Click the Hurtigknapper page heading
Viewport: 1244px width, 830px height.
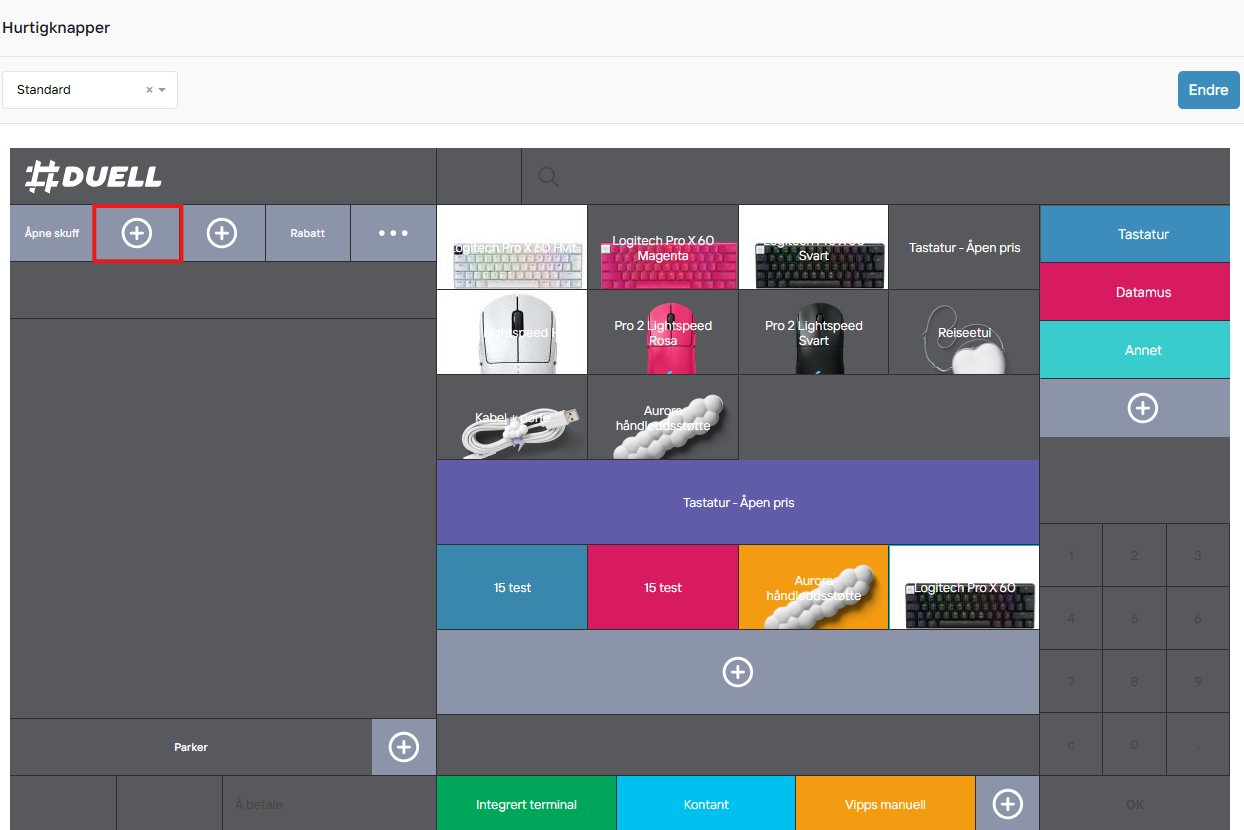pos(56,28)
